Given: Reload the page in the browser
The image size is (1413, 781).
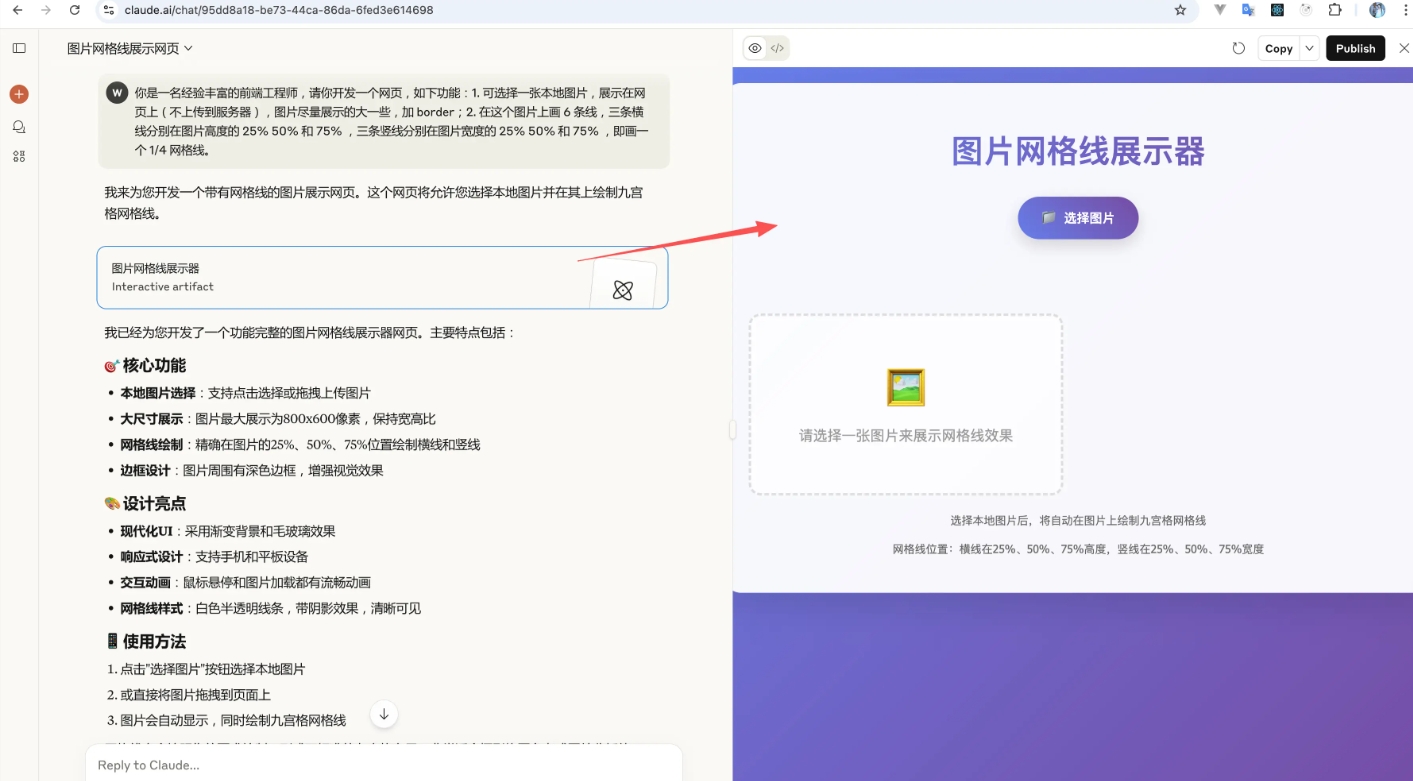Looking at the screenshot, I should (75, 10).
